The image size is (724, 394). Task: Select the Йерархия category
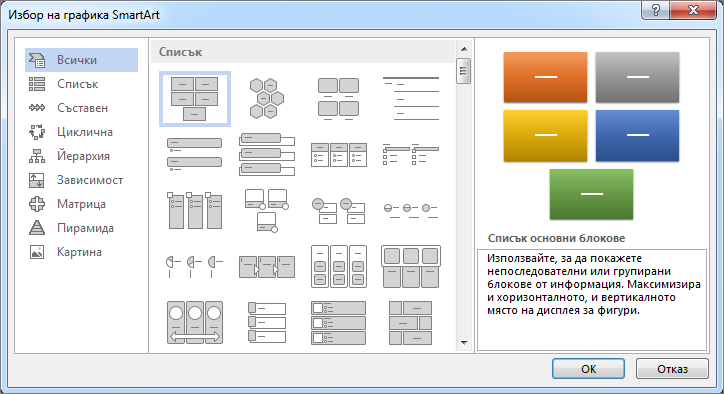[x=81, y=156]
